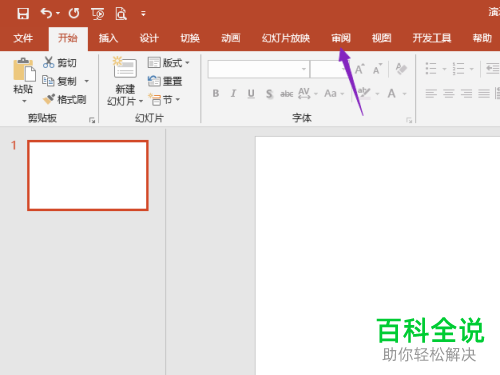Click the 重置 reset button
500x375 pixels.
click(165, 81)
